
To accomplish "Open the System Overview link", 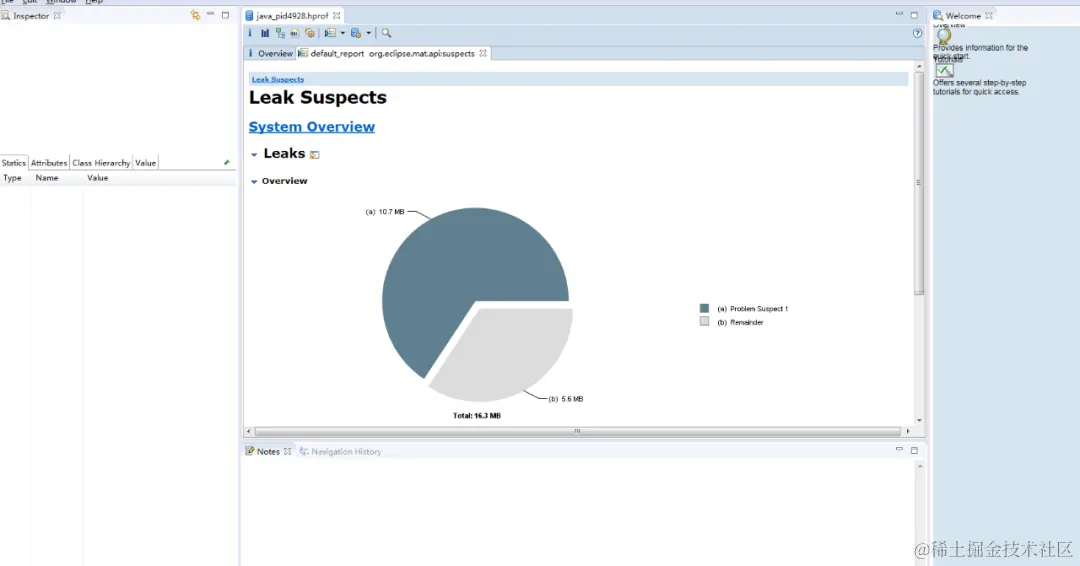I will [x=311, y=127].
